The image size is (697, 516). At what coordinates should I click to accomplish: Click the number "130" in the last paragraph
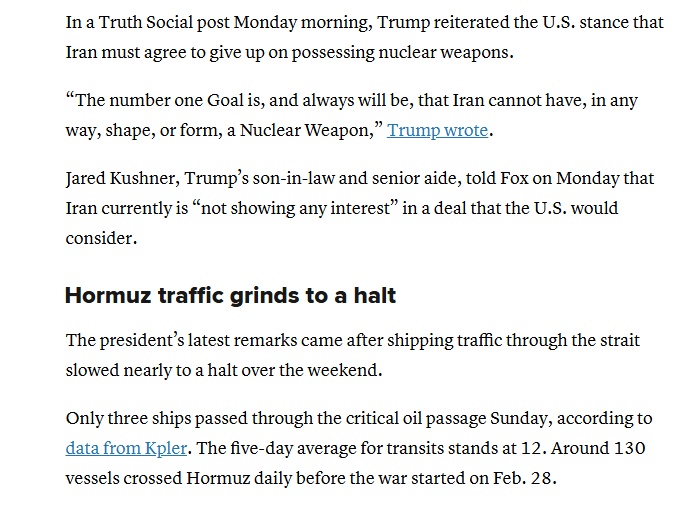pyautogui.click(x=629, y=448)
